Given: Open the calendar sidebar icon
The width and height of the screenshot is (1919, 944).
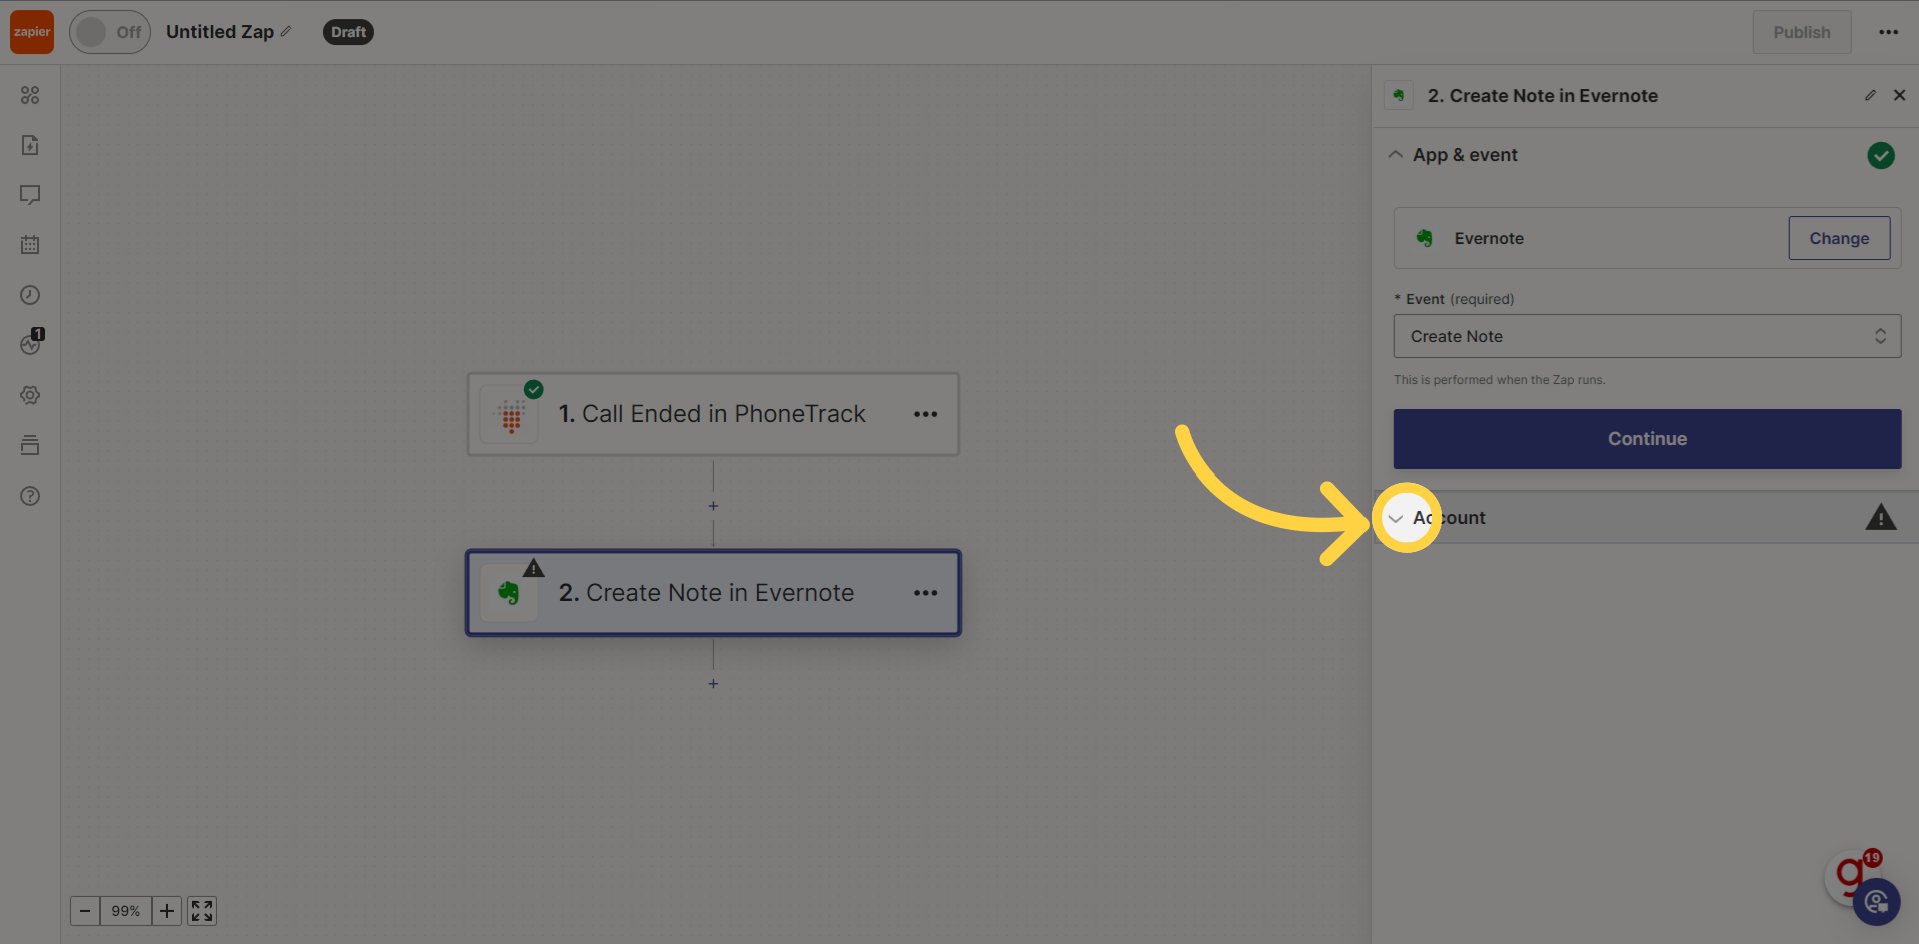Looking at the screenshot, I should tap(30, 245).
